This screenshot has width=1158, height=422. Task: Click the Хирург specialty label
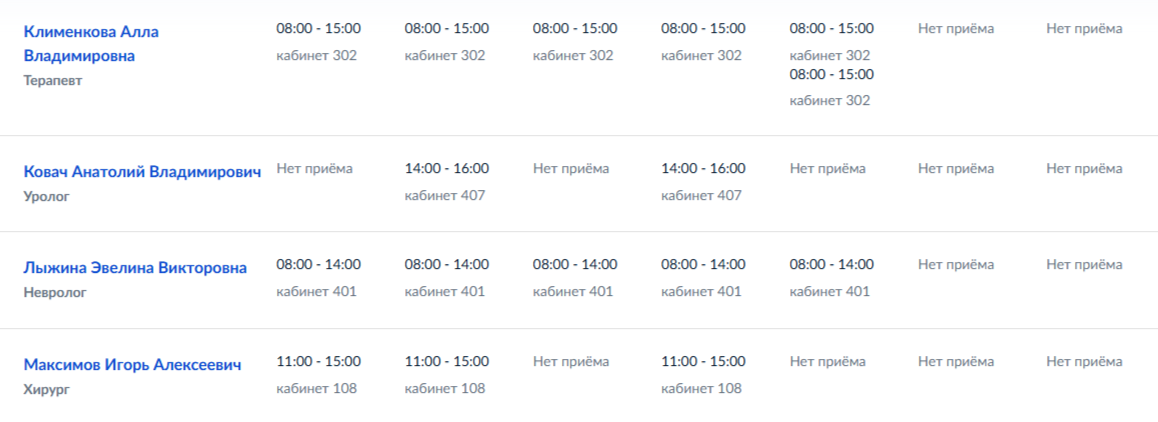point(46,389)
